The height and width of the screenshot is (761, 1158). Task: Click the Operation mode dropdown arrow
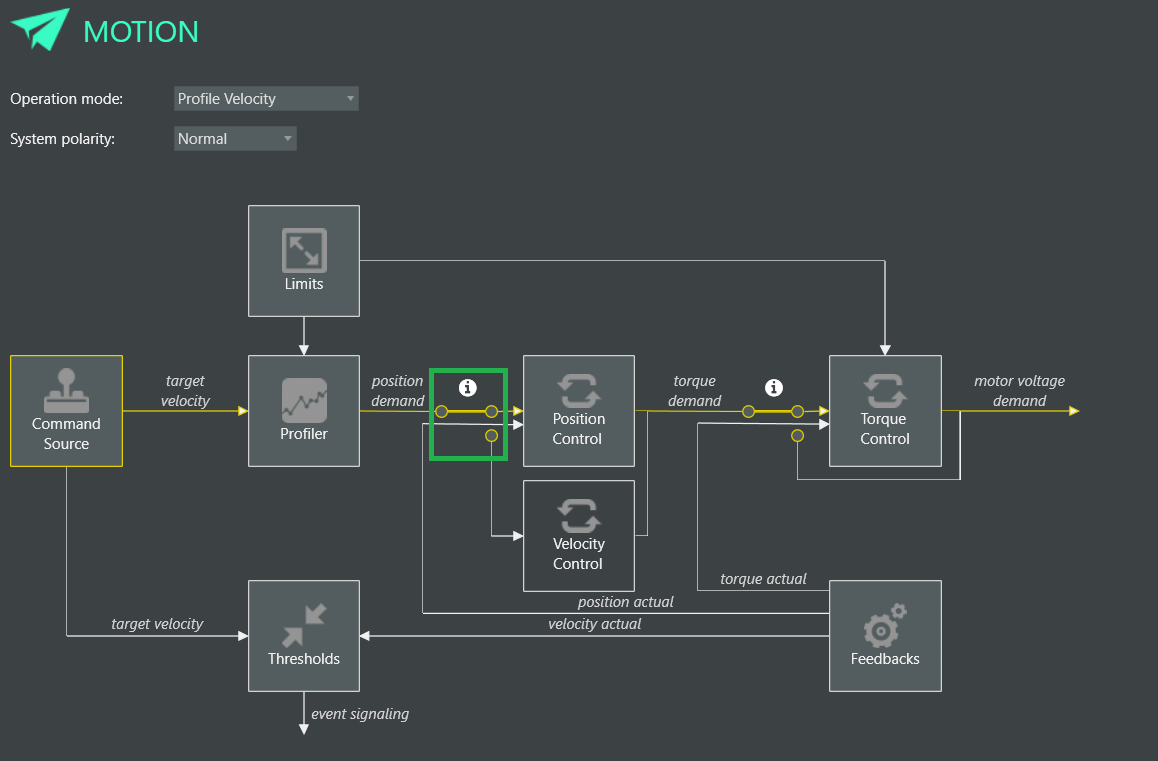(x=350, y=98)
